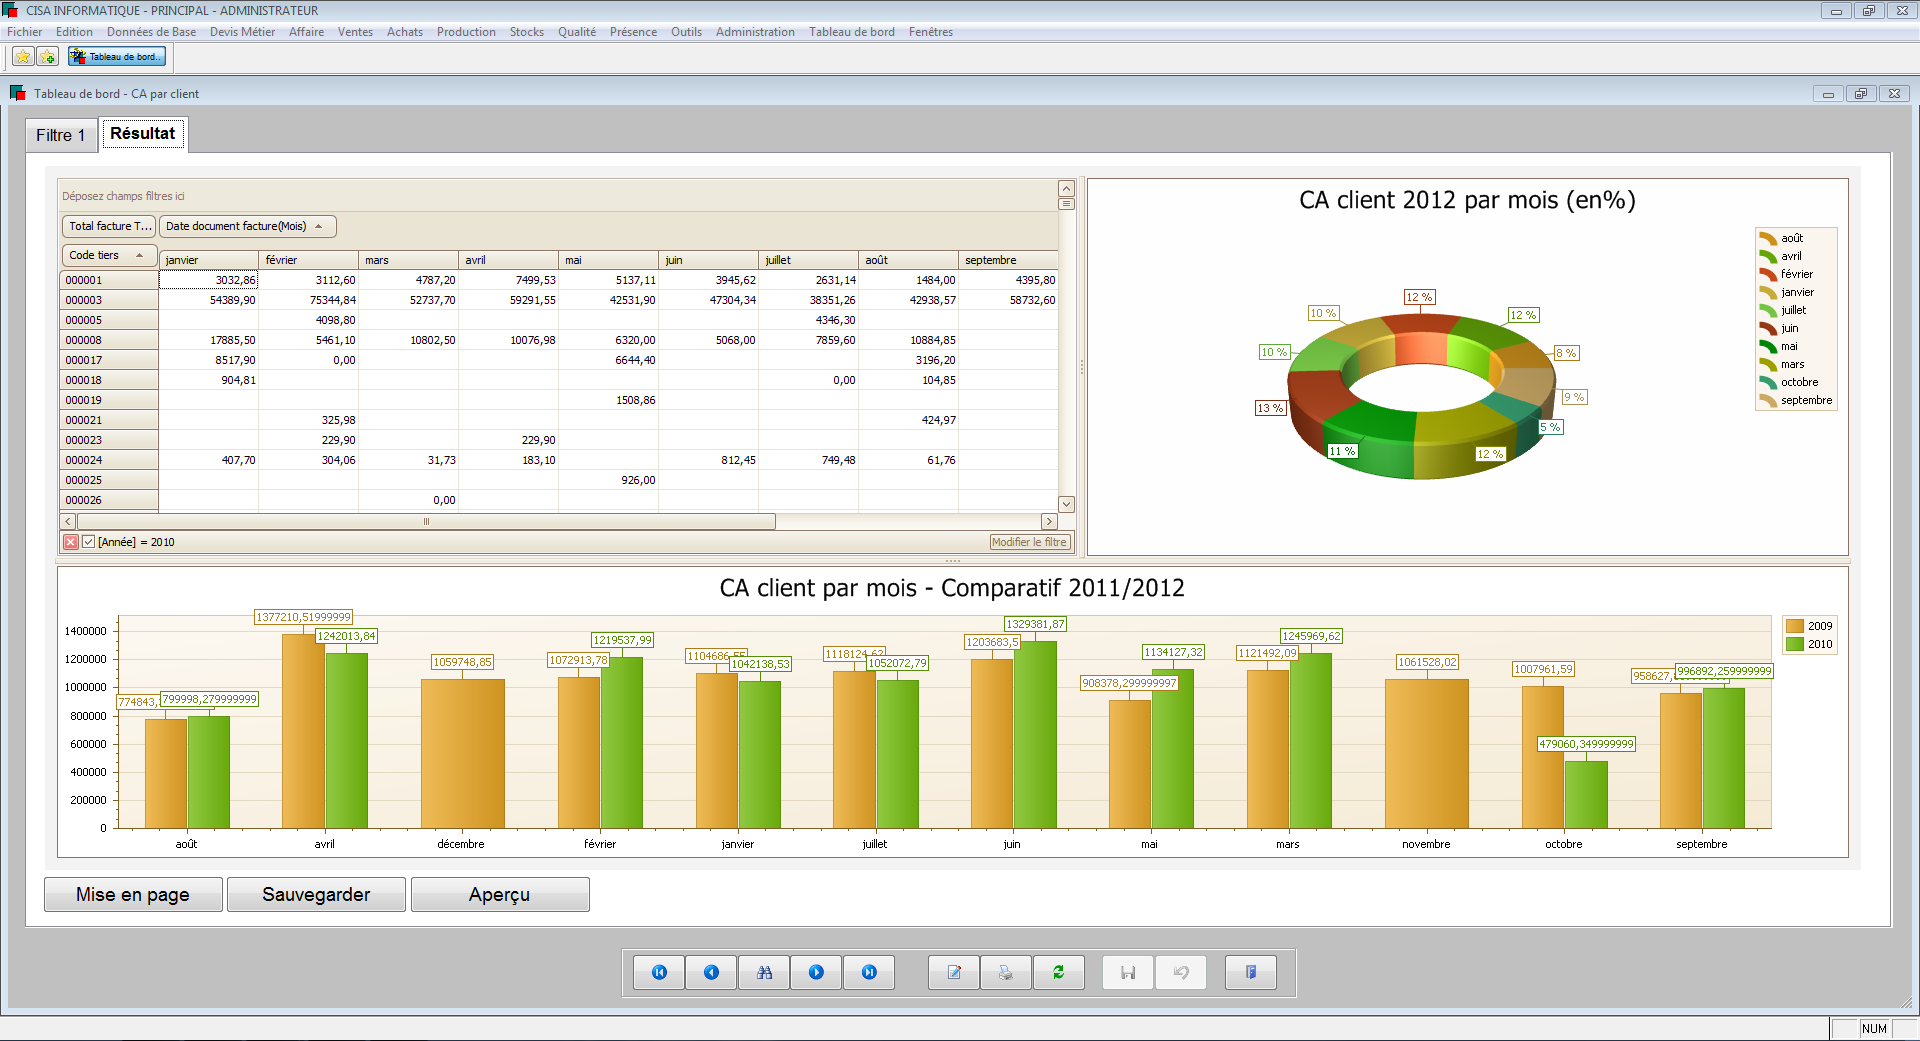Viewport: 1920px width, 1041px height.
Task: Remove the Année filter with red X
Action: pyautogui.click(x=71, y=542)
